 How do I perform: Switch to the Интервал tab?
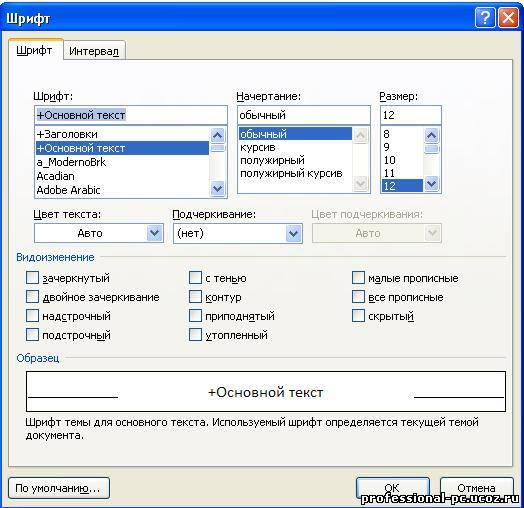(94, 51)
